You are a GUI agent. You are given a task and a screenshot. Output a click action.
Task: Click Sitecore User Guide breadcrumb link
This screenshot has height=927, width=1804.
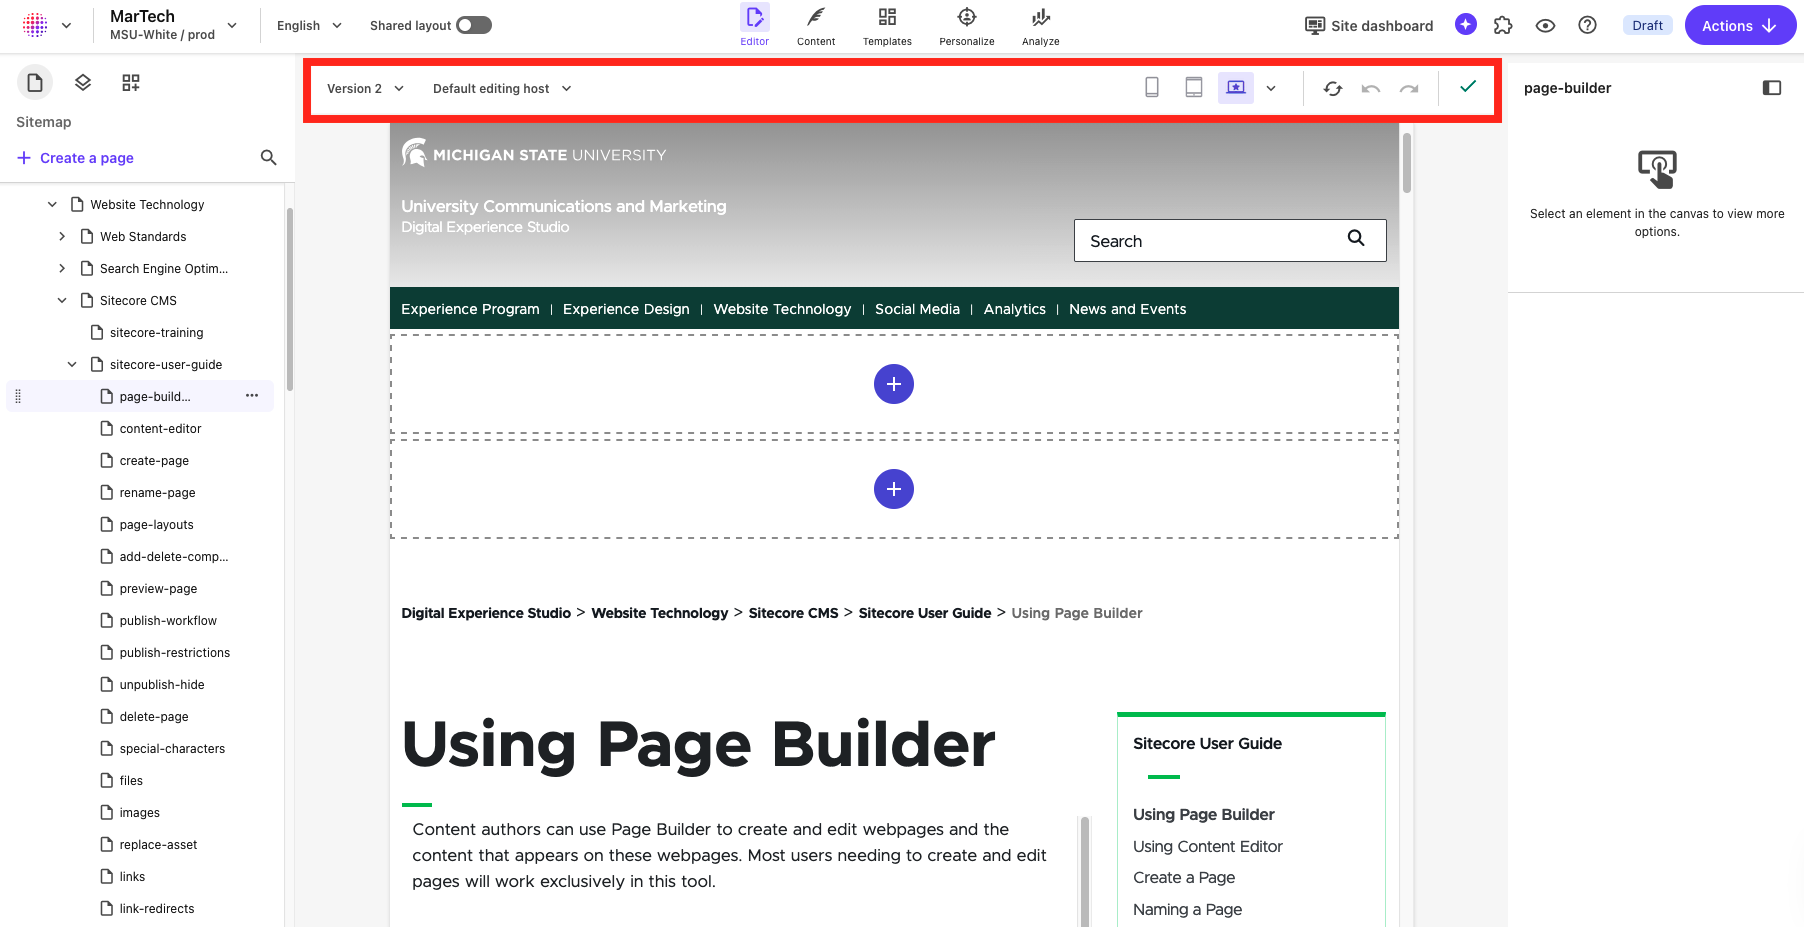click(925, 613)
